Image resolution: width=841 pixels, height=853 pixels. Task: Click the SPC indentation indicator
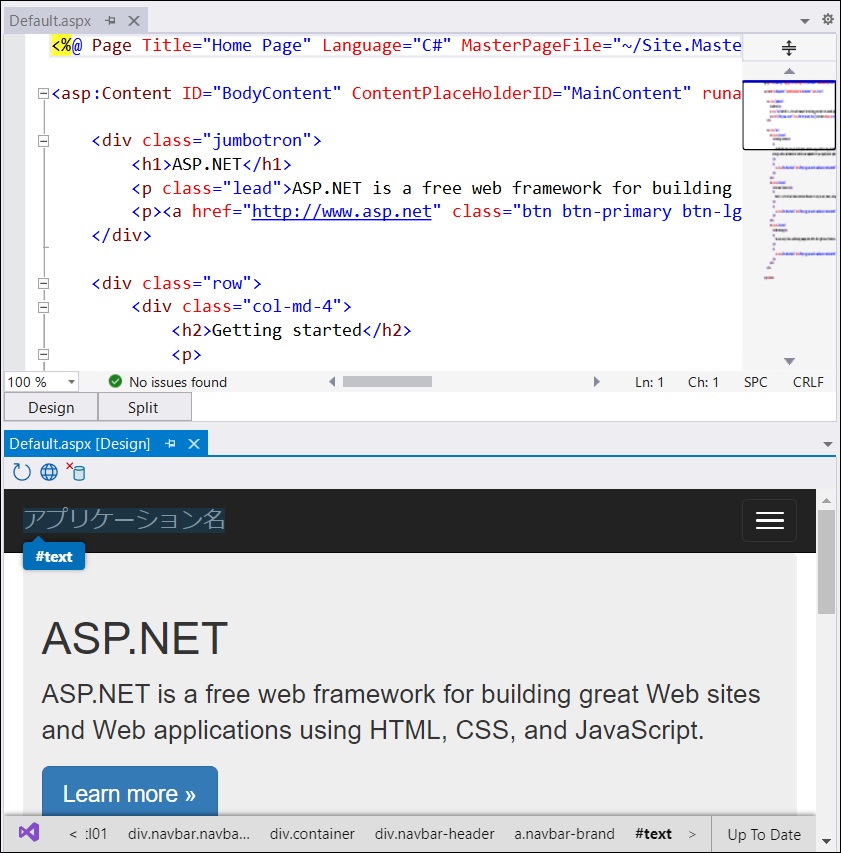[x=756, y=382]
